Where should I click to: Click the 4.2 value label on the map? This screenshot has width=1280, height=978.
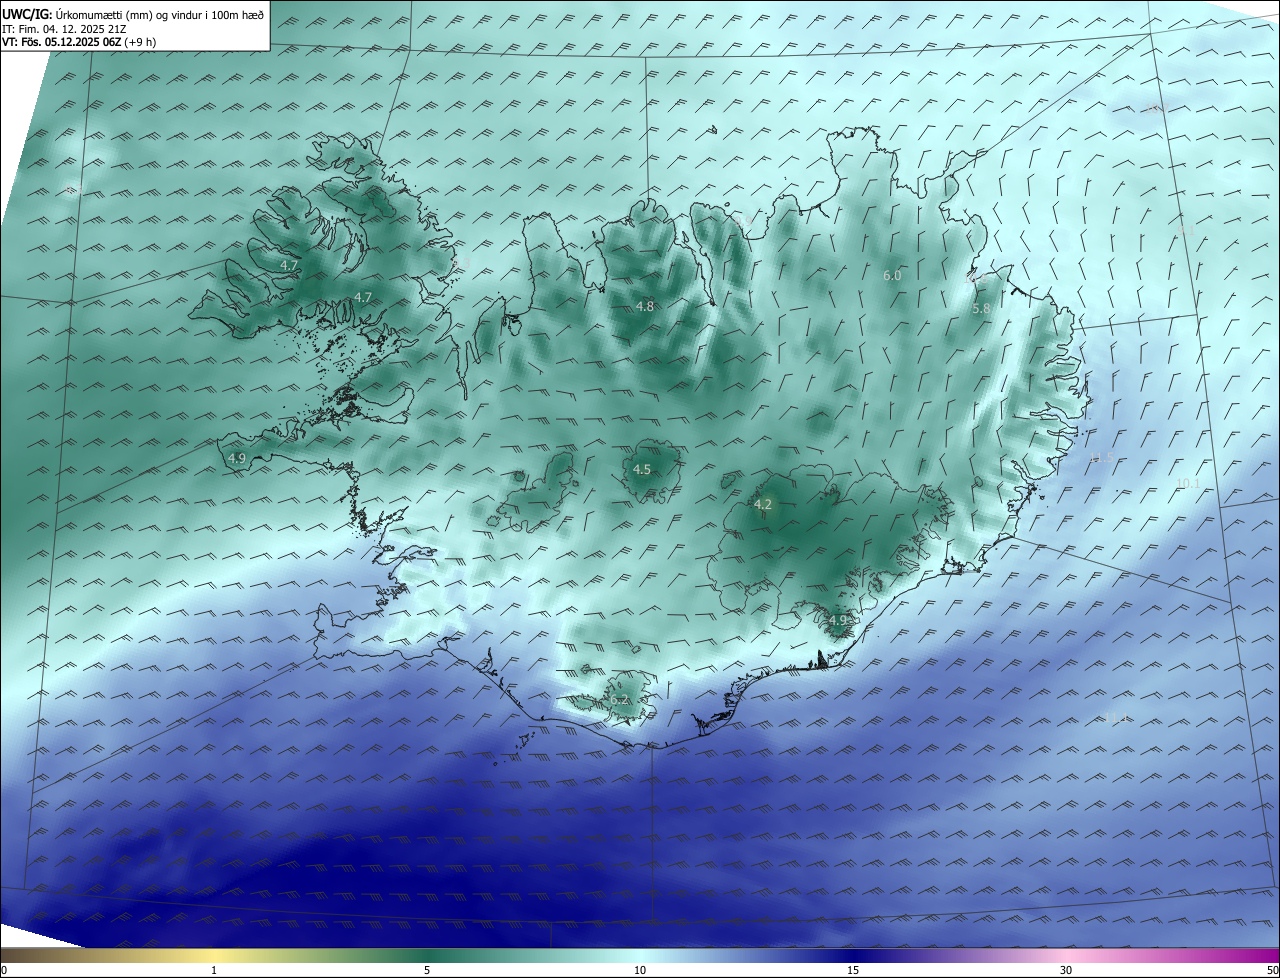click(762, 505)
